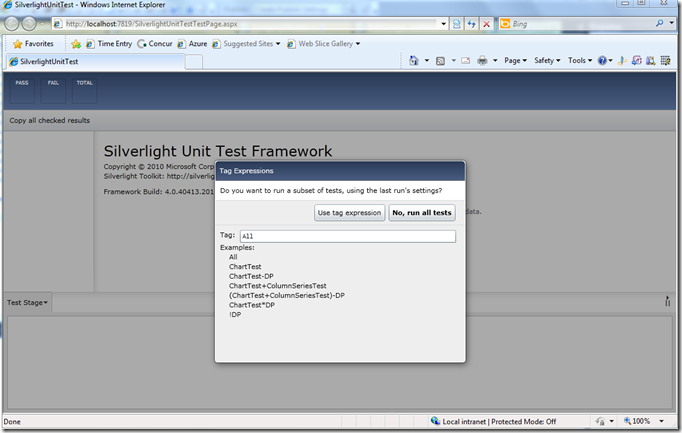The image size is (682, 433).
Task: Click the ChartTest example text
Action: [245, 266]
